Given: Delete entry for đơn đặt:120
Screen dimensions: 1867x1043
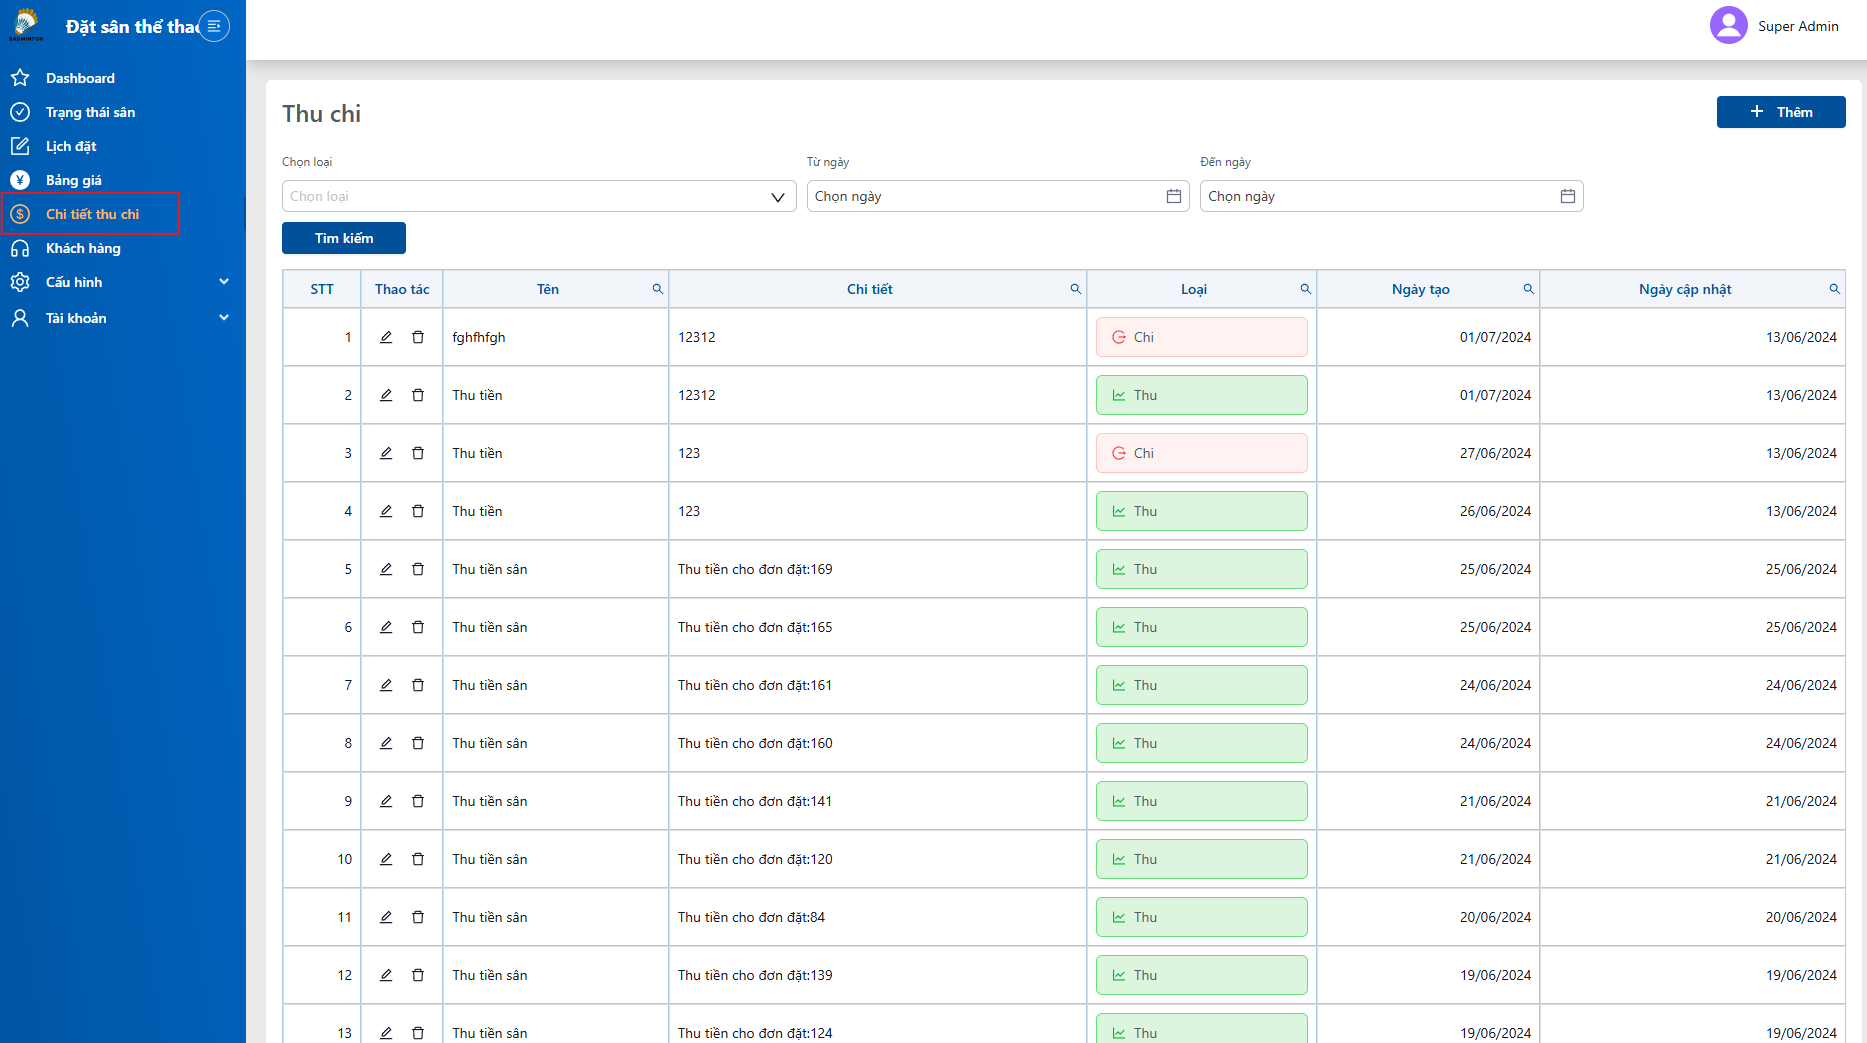Looking at the screenshot, I should (x=418, y=859).
